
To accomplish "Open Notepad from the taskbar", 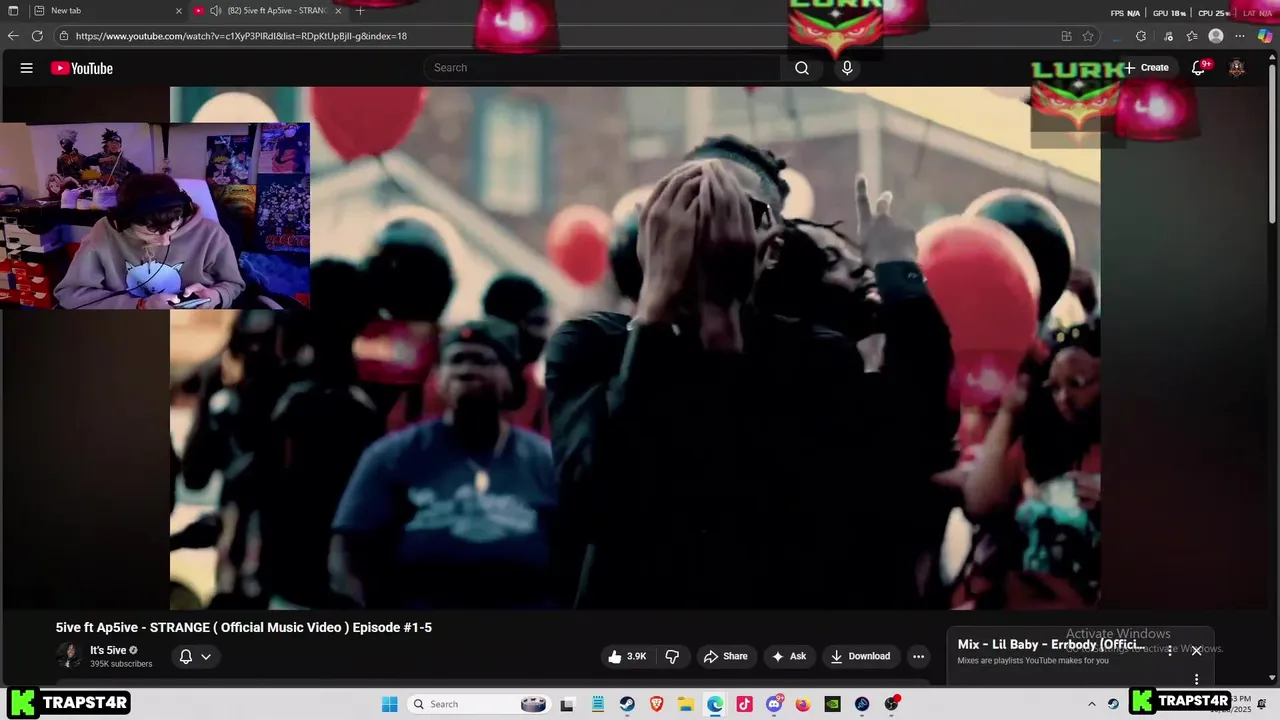I will [x=597, y=704].
